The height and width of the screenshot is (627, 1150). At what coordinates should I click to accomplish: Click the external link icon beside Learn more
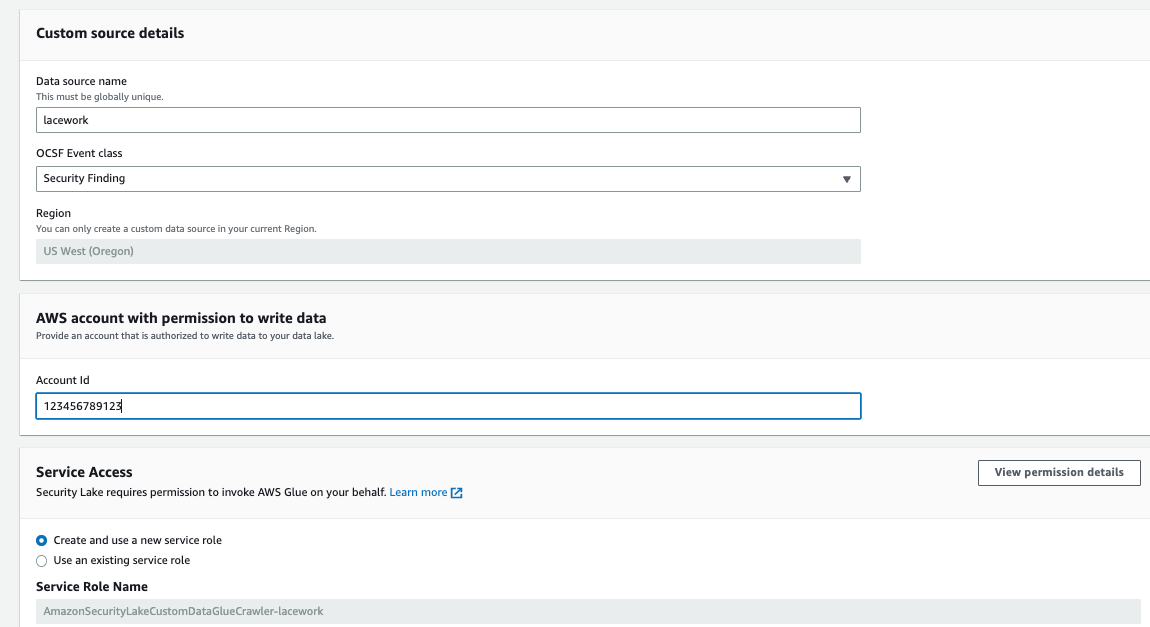point(457,491)
